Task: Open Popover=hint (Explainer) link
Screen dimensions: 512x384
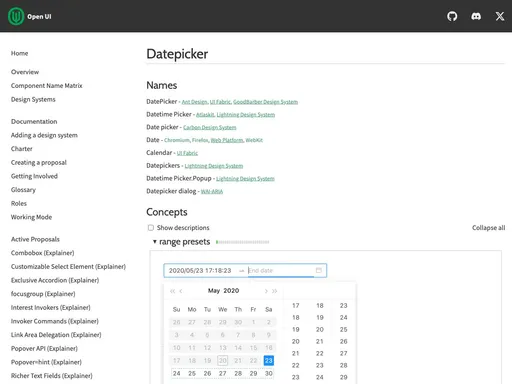Action: coord(46,362)
